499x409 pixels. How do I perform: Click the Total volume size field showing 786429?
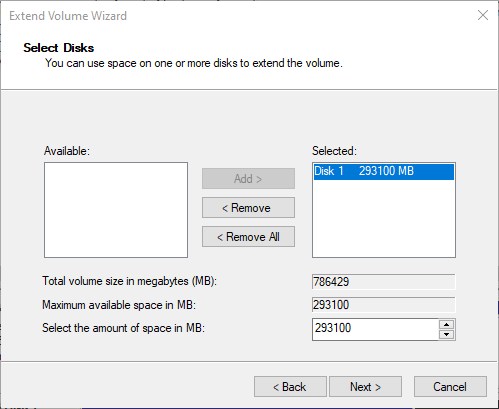[384, 282]
